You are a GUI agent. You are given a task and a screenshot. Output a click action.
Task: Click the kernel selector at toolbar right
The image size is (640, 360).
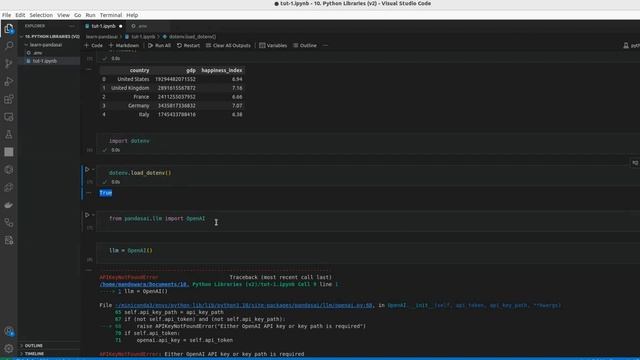[631, 46]
